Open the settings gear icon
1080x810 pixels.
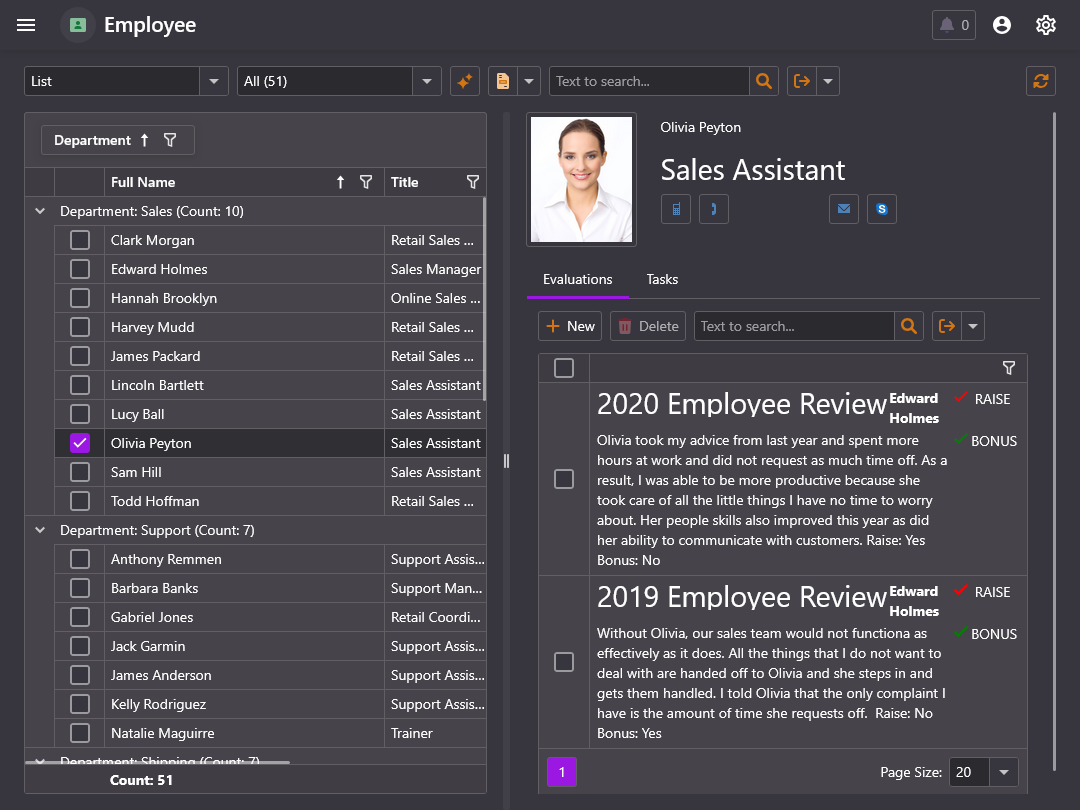click(1046, 25)
